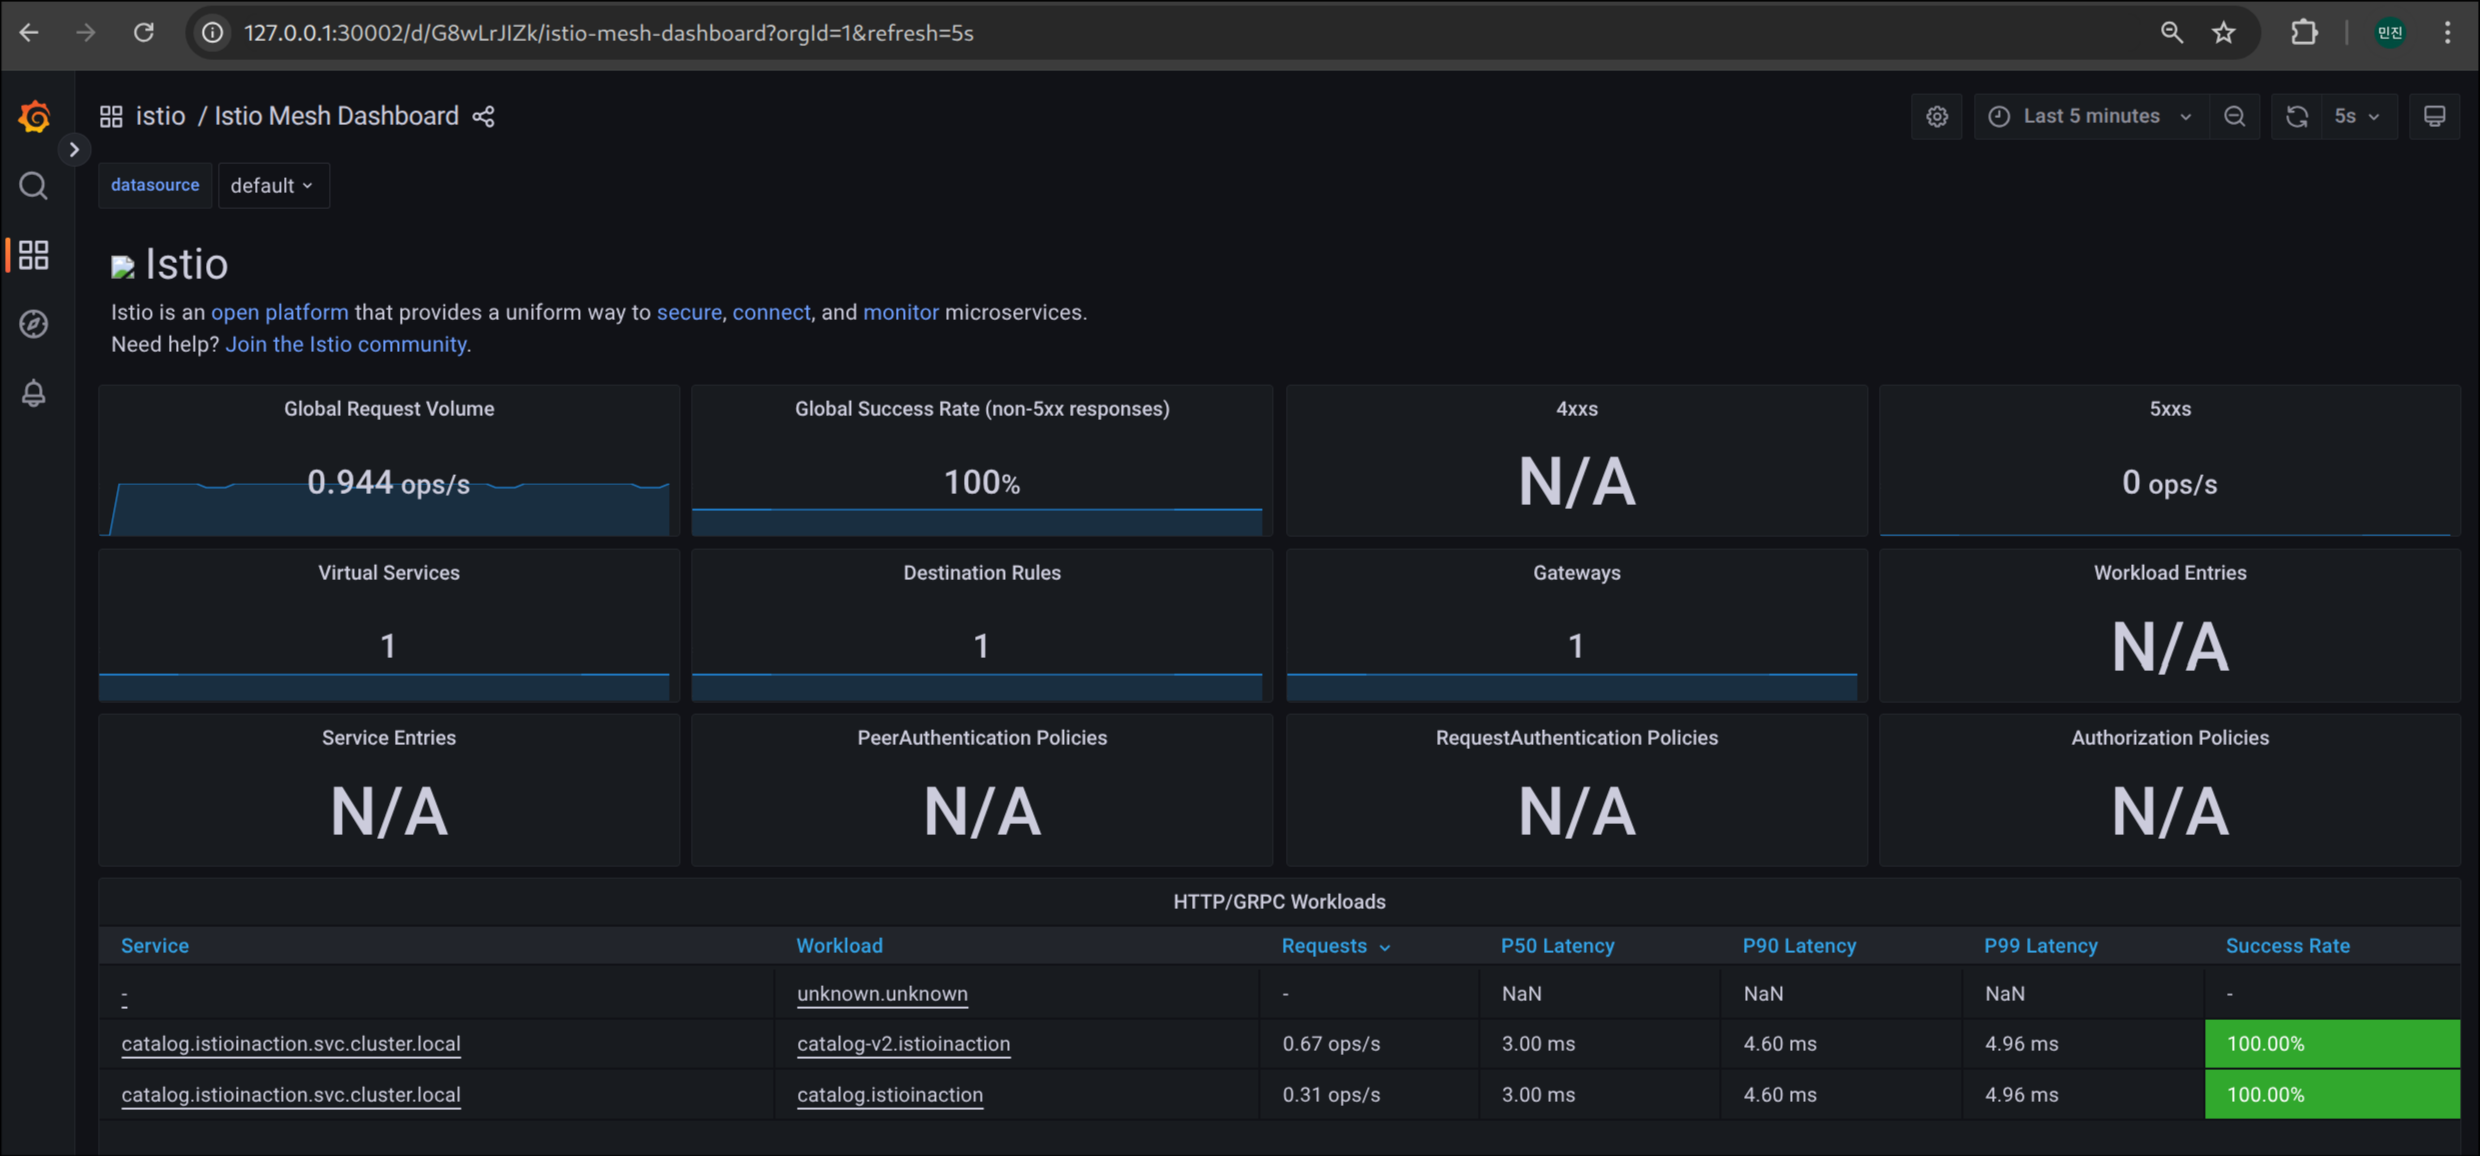
Task: Open the browser three-dot menu
Action: point(2448,33)
